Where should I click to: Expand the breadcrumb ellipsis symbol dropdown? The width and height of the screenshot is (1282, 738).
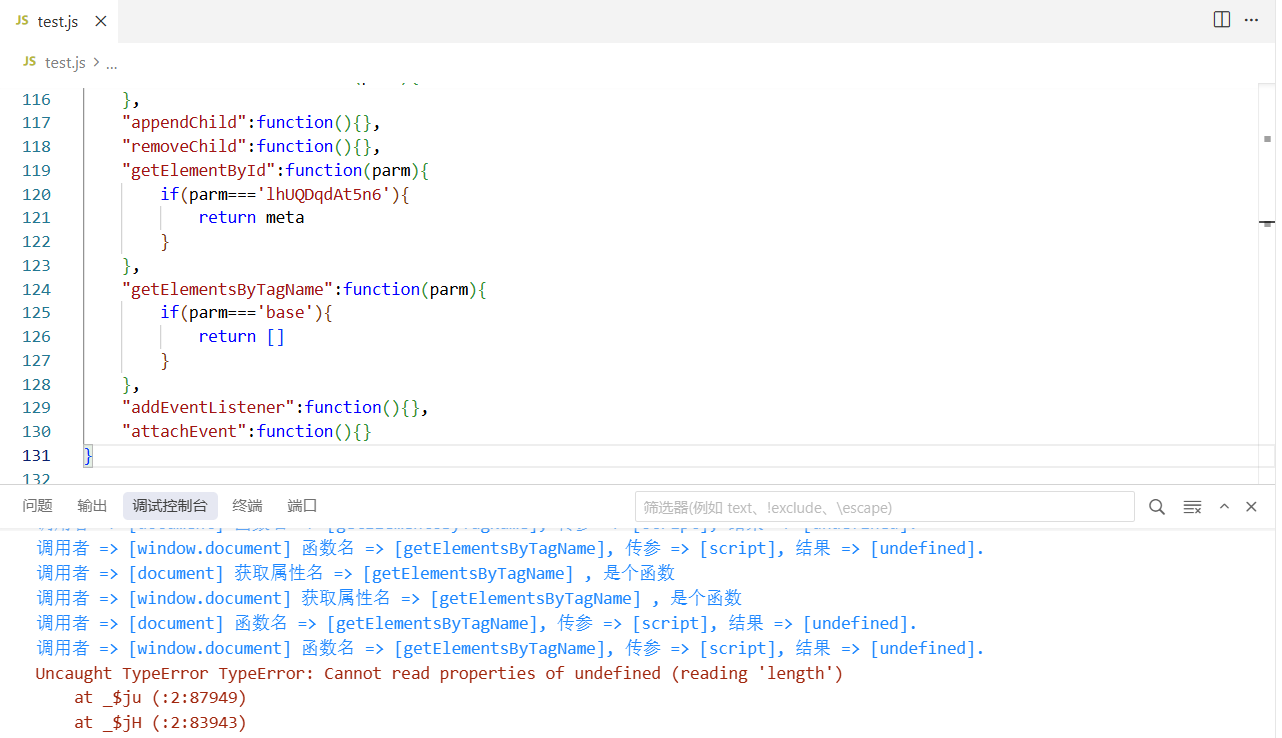point(112,63)
